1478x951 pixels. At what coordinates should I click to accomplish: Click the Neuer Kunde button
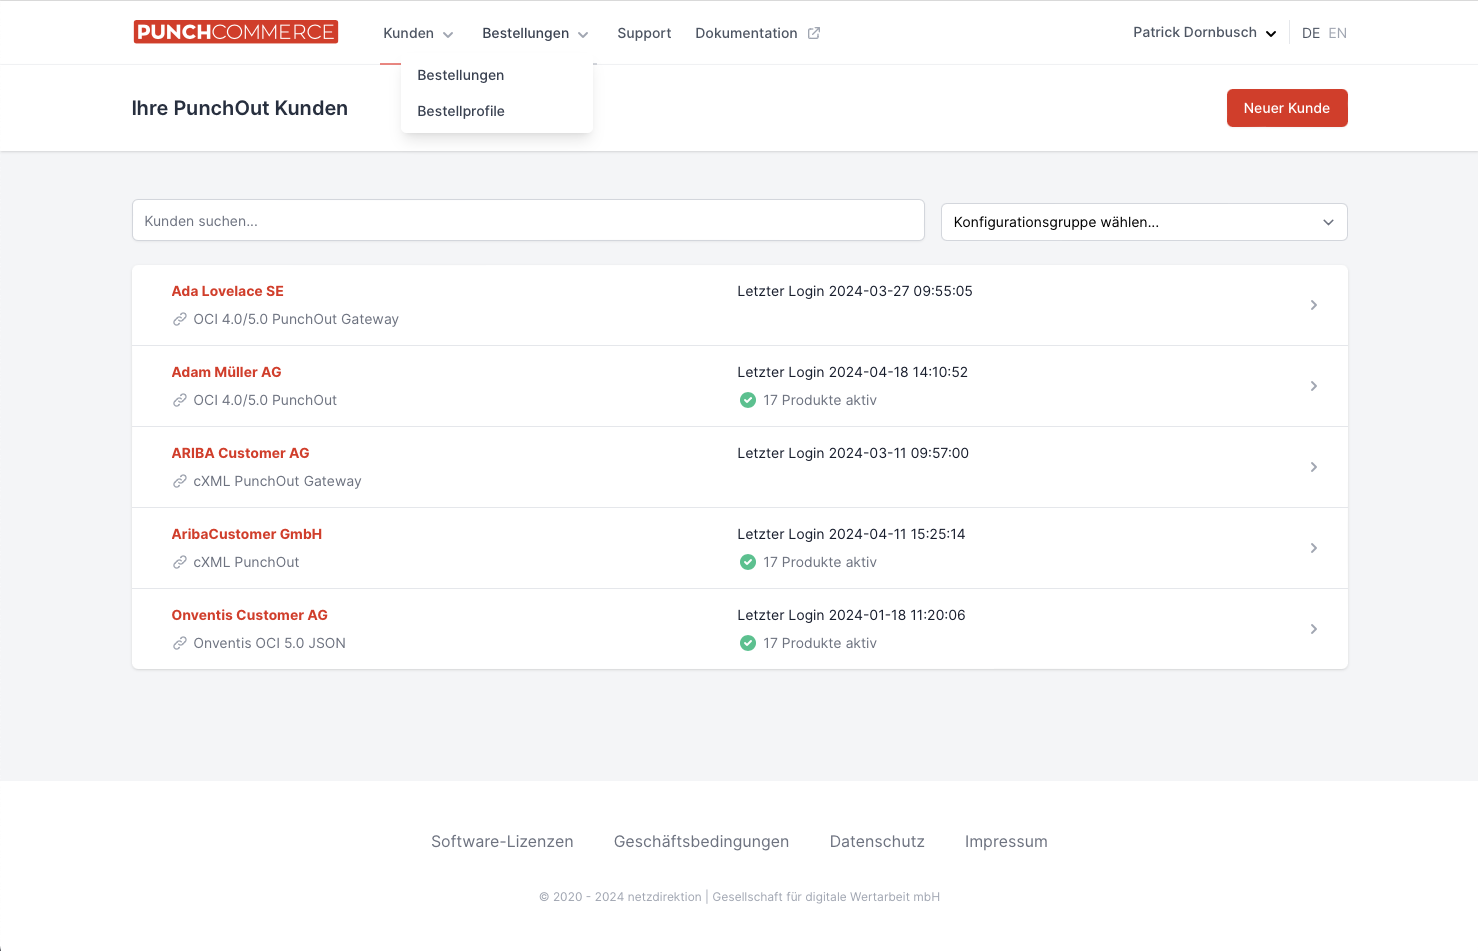click(x=1287, y=108)
